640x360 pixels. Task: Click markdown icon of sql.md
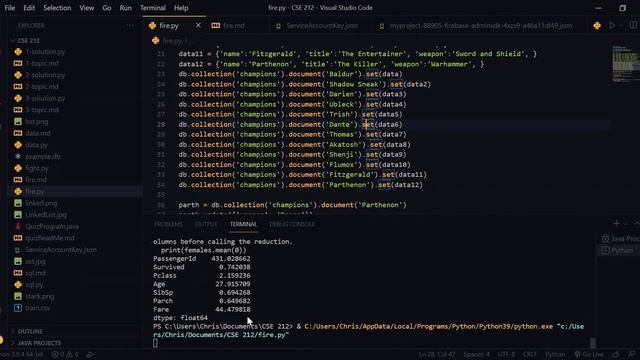[x=18, y=273]
